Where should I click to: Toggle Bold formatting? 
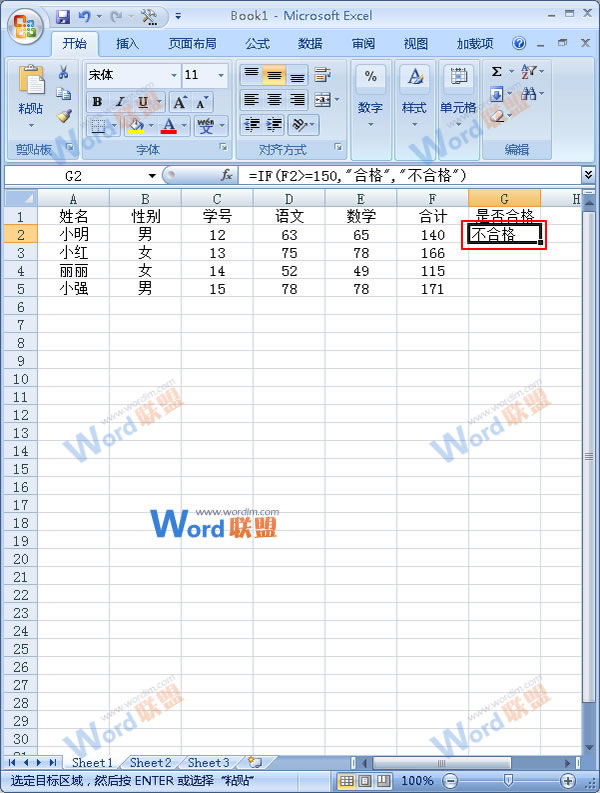[x=97, y=102]
